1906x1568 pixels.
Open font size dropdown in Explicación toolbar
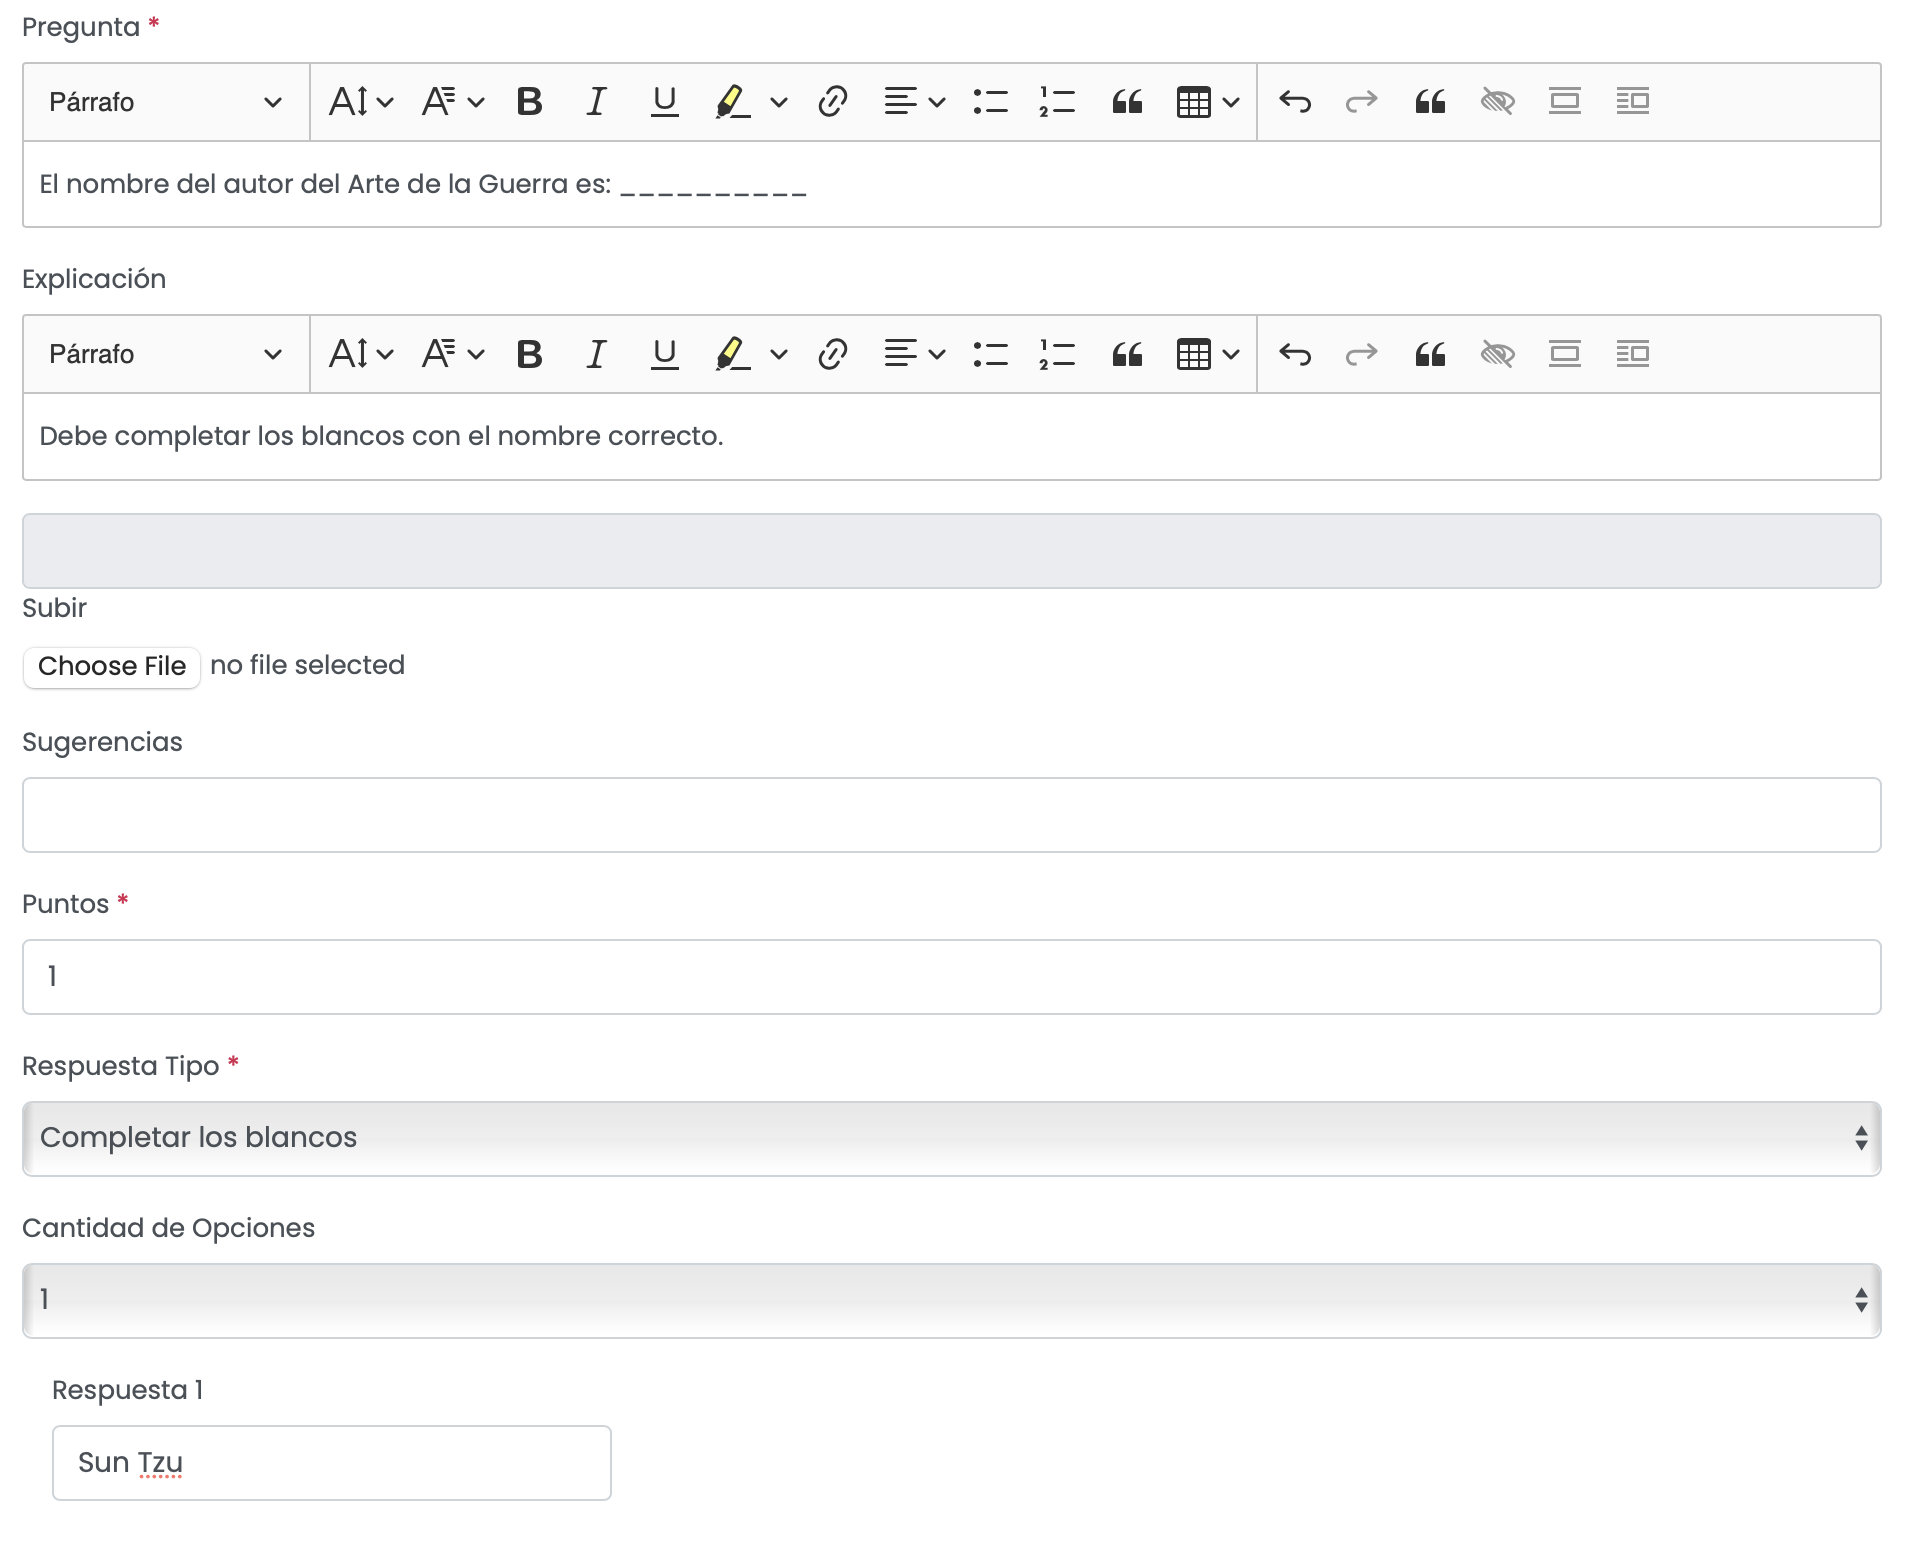(x=361, y=354)
